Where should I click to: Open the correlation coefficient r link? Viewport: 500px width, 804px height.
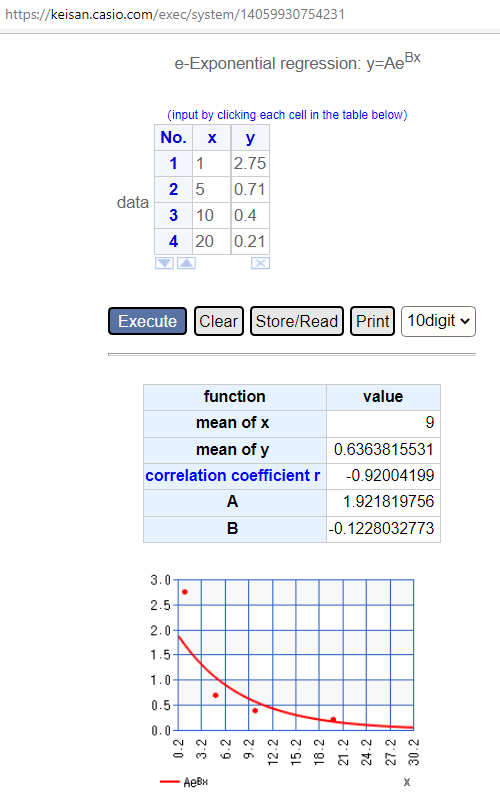pyautogui.click(x=232, y=475)
